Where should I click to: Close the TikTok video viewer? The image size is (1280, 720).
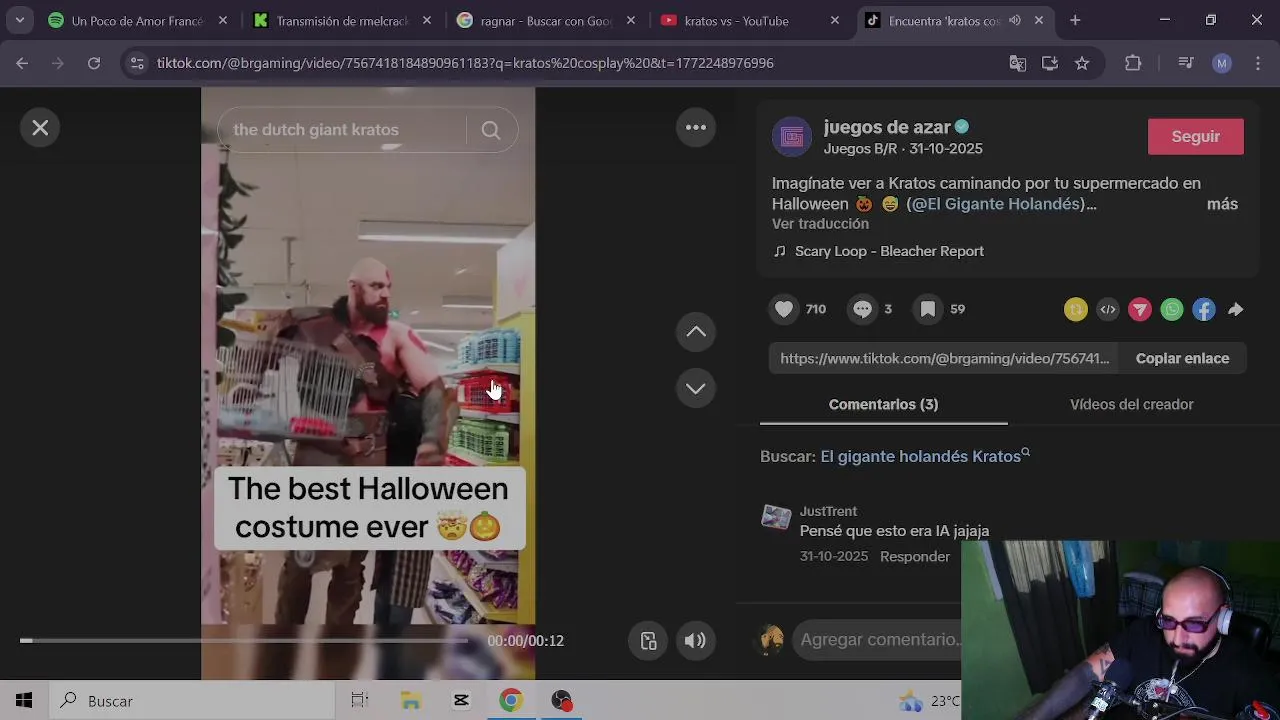(40, 128)
